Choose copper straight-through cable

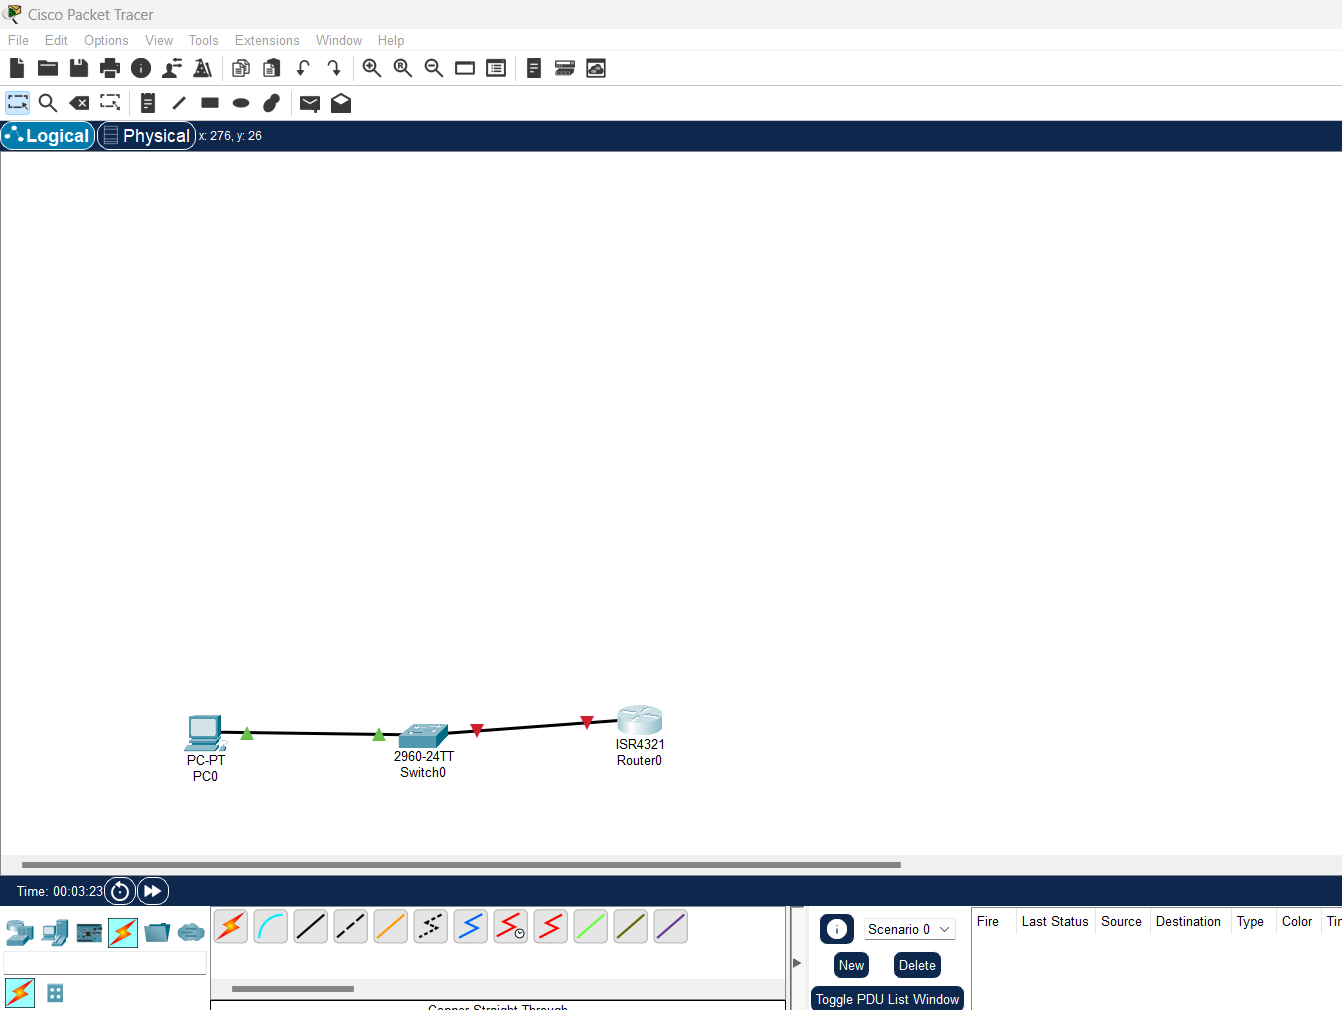point(311,927)
